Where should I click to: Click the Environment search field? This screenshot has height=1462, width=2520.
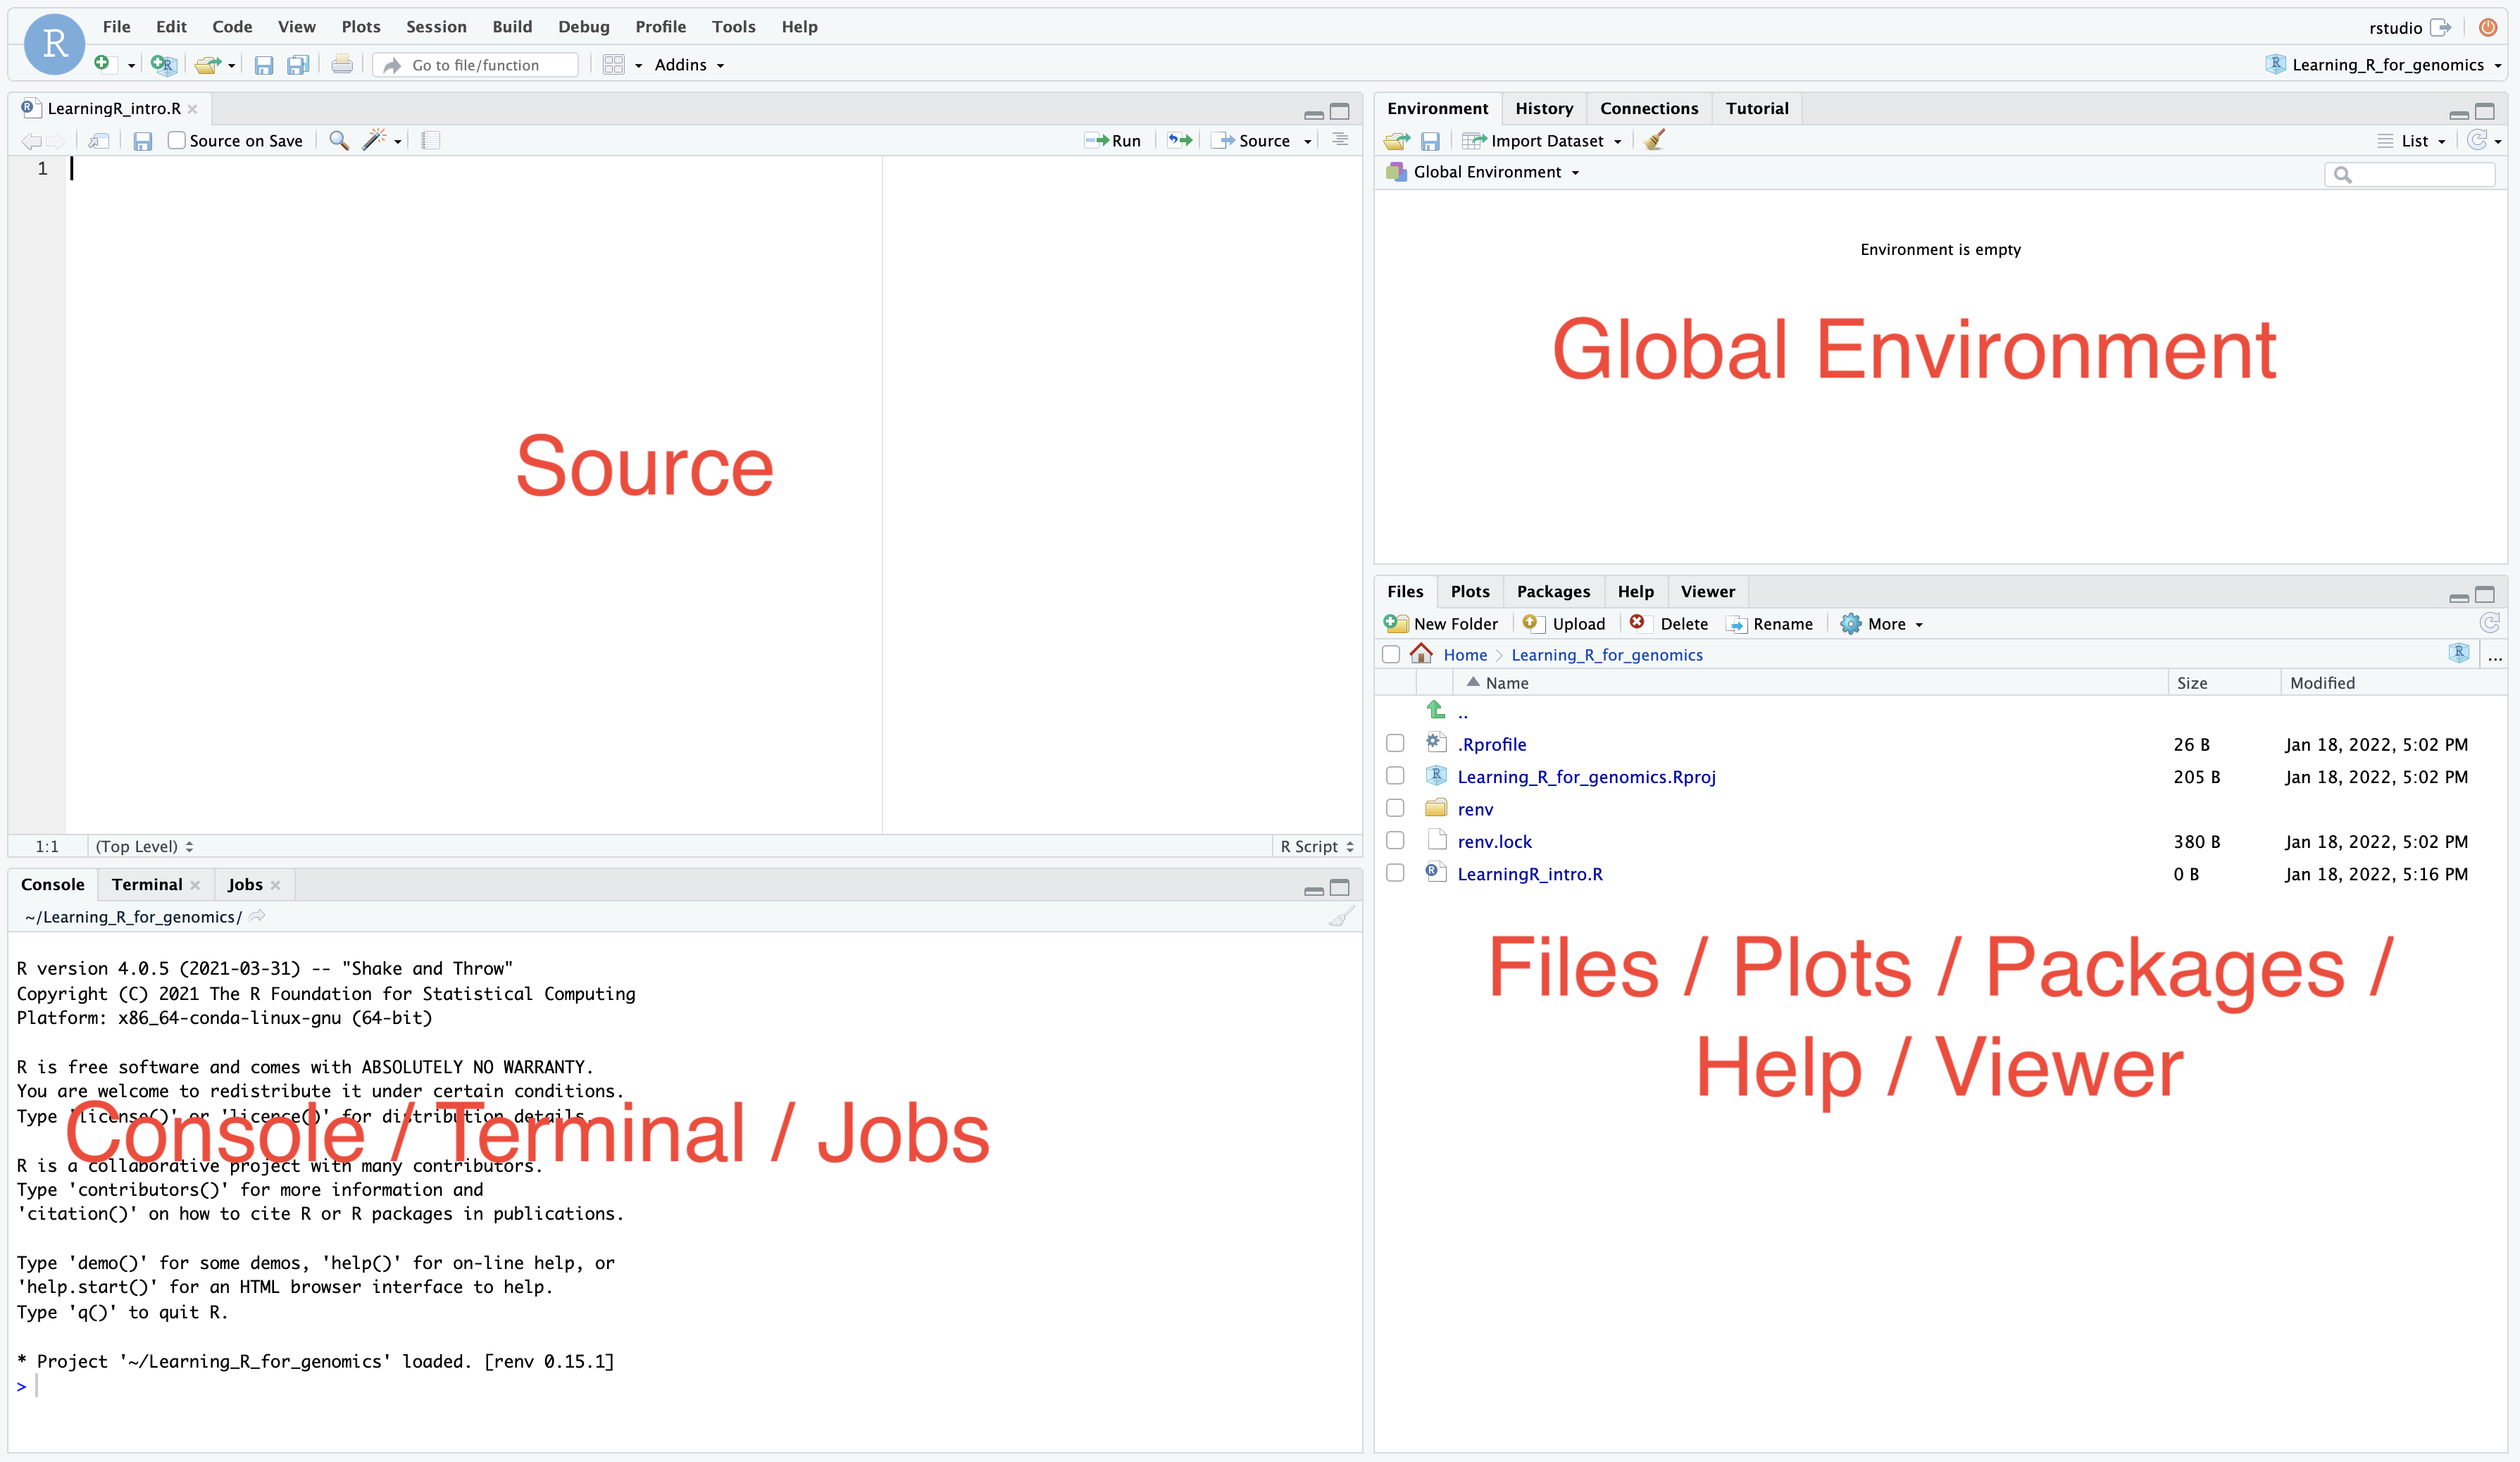point(2410,174)
